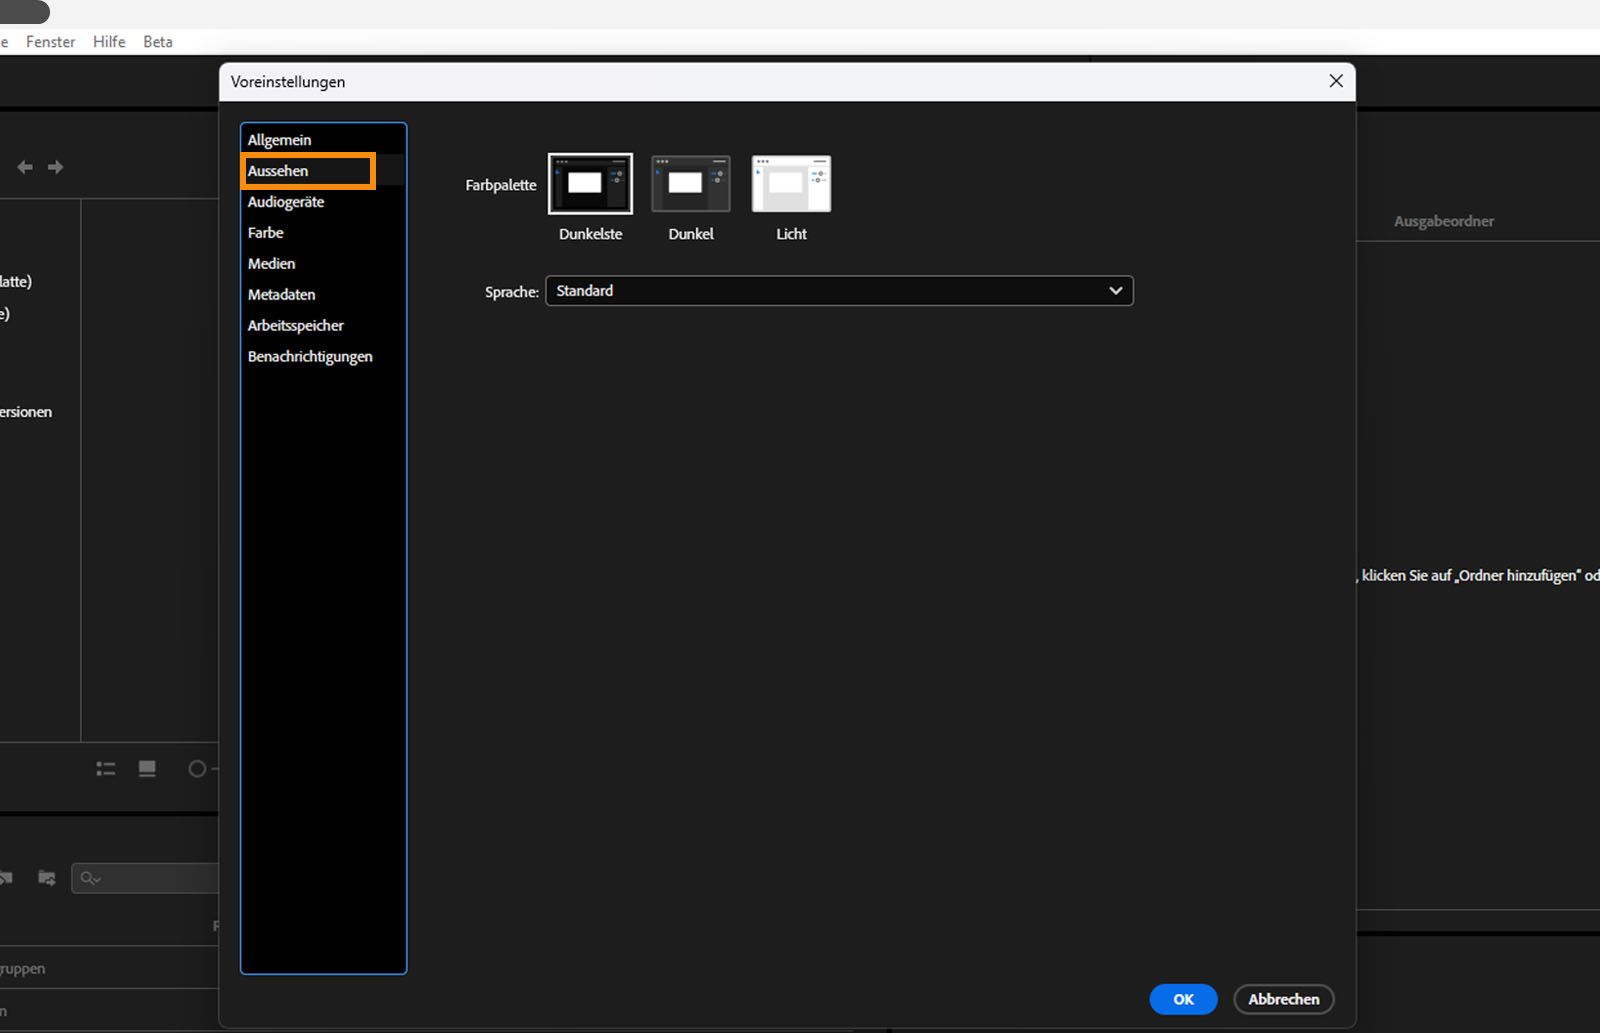Go back using the left arrow icon

25,167
